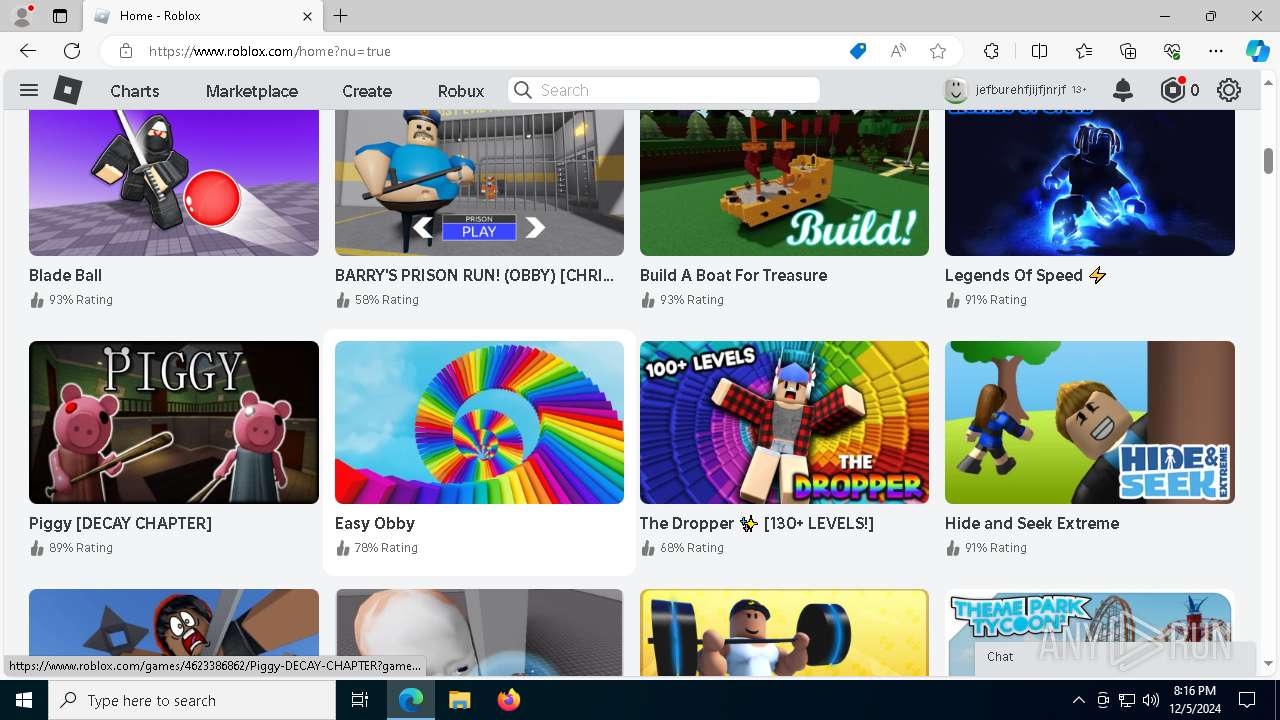Image resolution: width=1280 pixels, height=720 pixels.
Task: Click the Windows taskbar search box
Action: click(x=192, y=700)
